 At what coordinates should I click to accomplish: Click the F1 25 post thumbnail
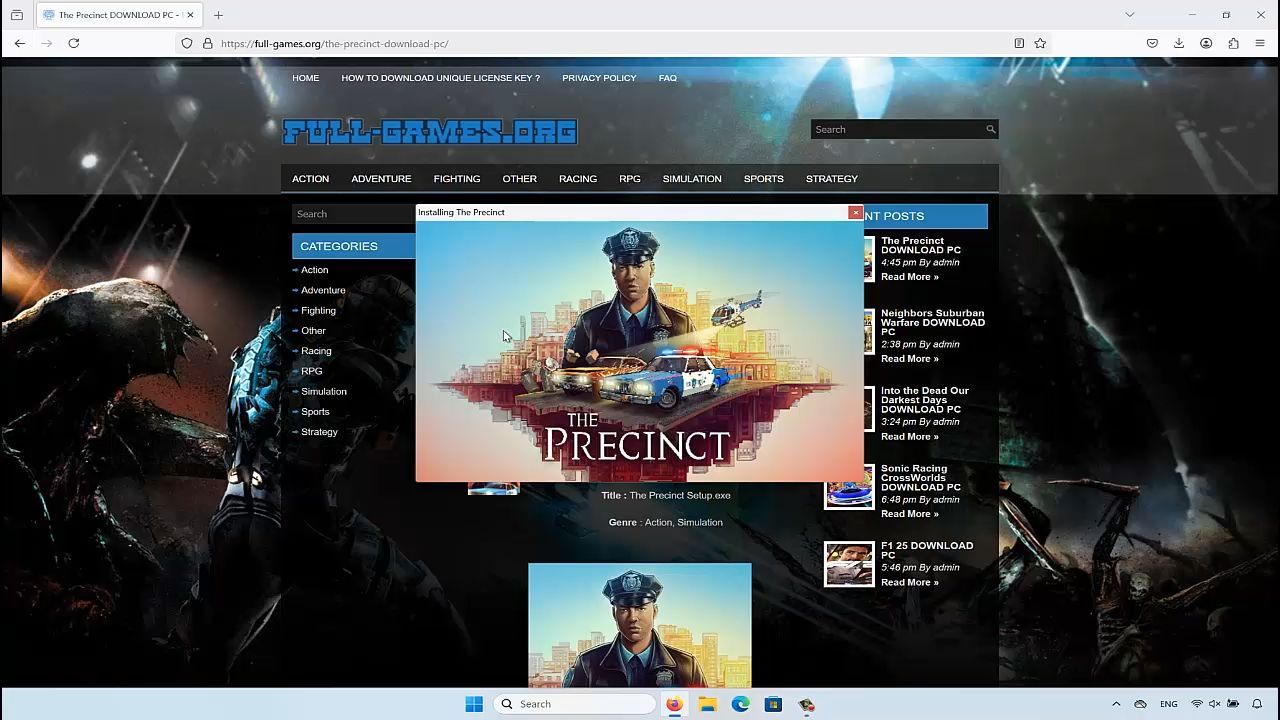pyautogui.click(x=849, y=564)
